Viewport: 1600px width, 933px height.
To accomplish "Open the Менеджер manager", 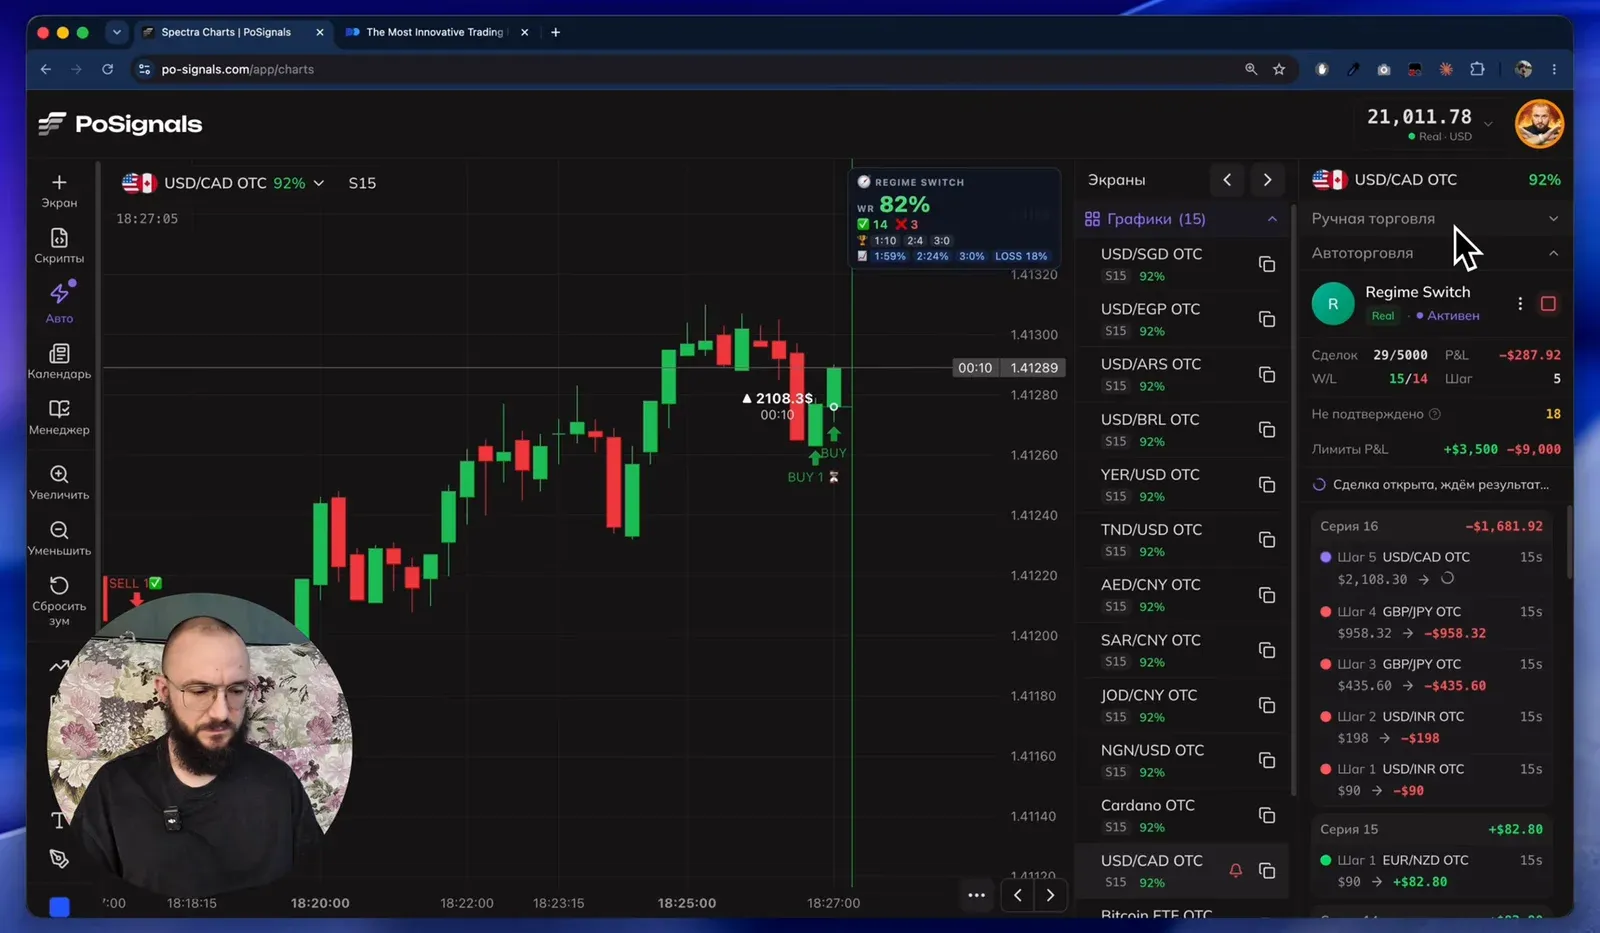I will tap(59, 417).
